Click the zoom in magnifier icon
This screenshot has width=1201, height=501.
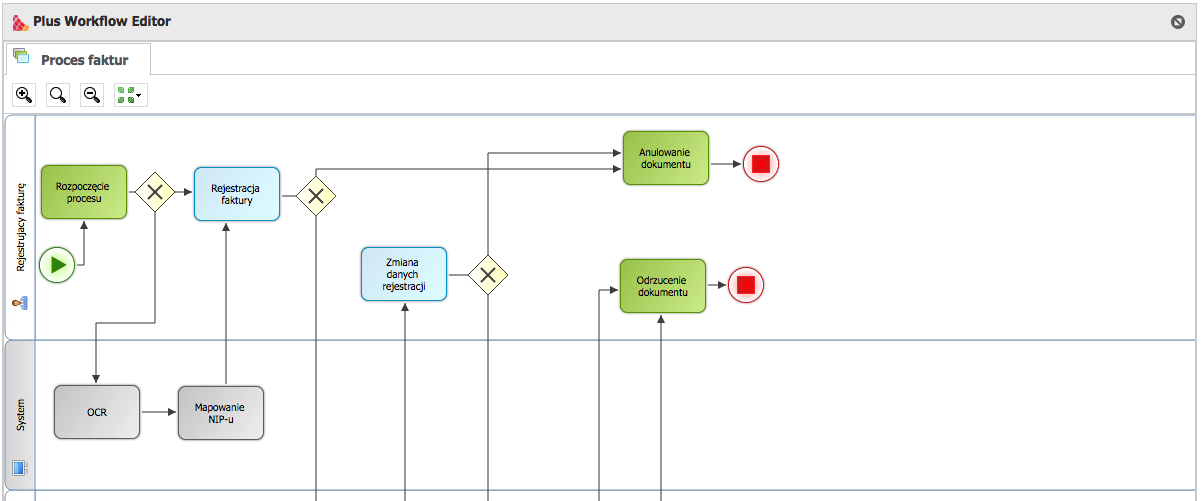click(x=24, y=95)
